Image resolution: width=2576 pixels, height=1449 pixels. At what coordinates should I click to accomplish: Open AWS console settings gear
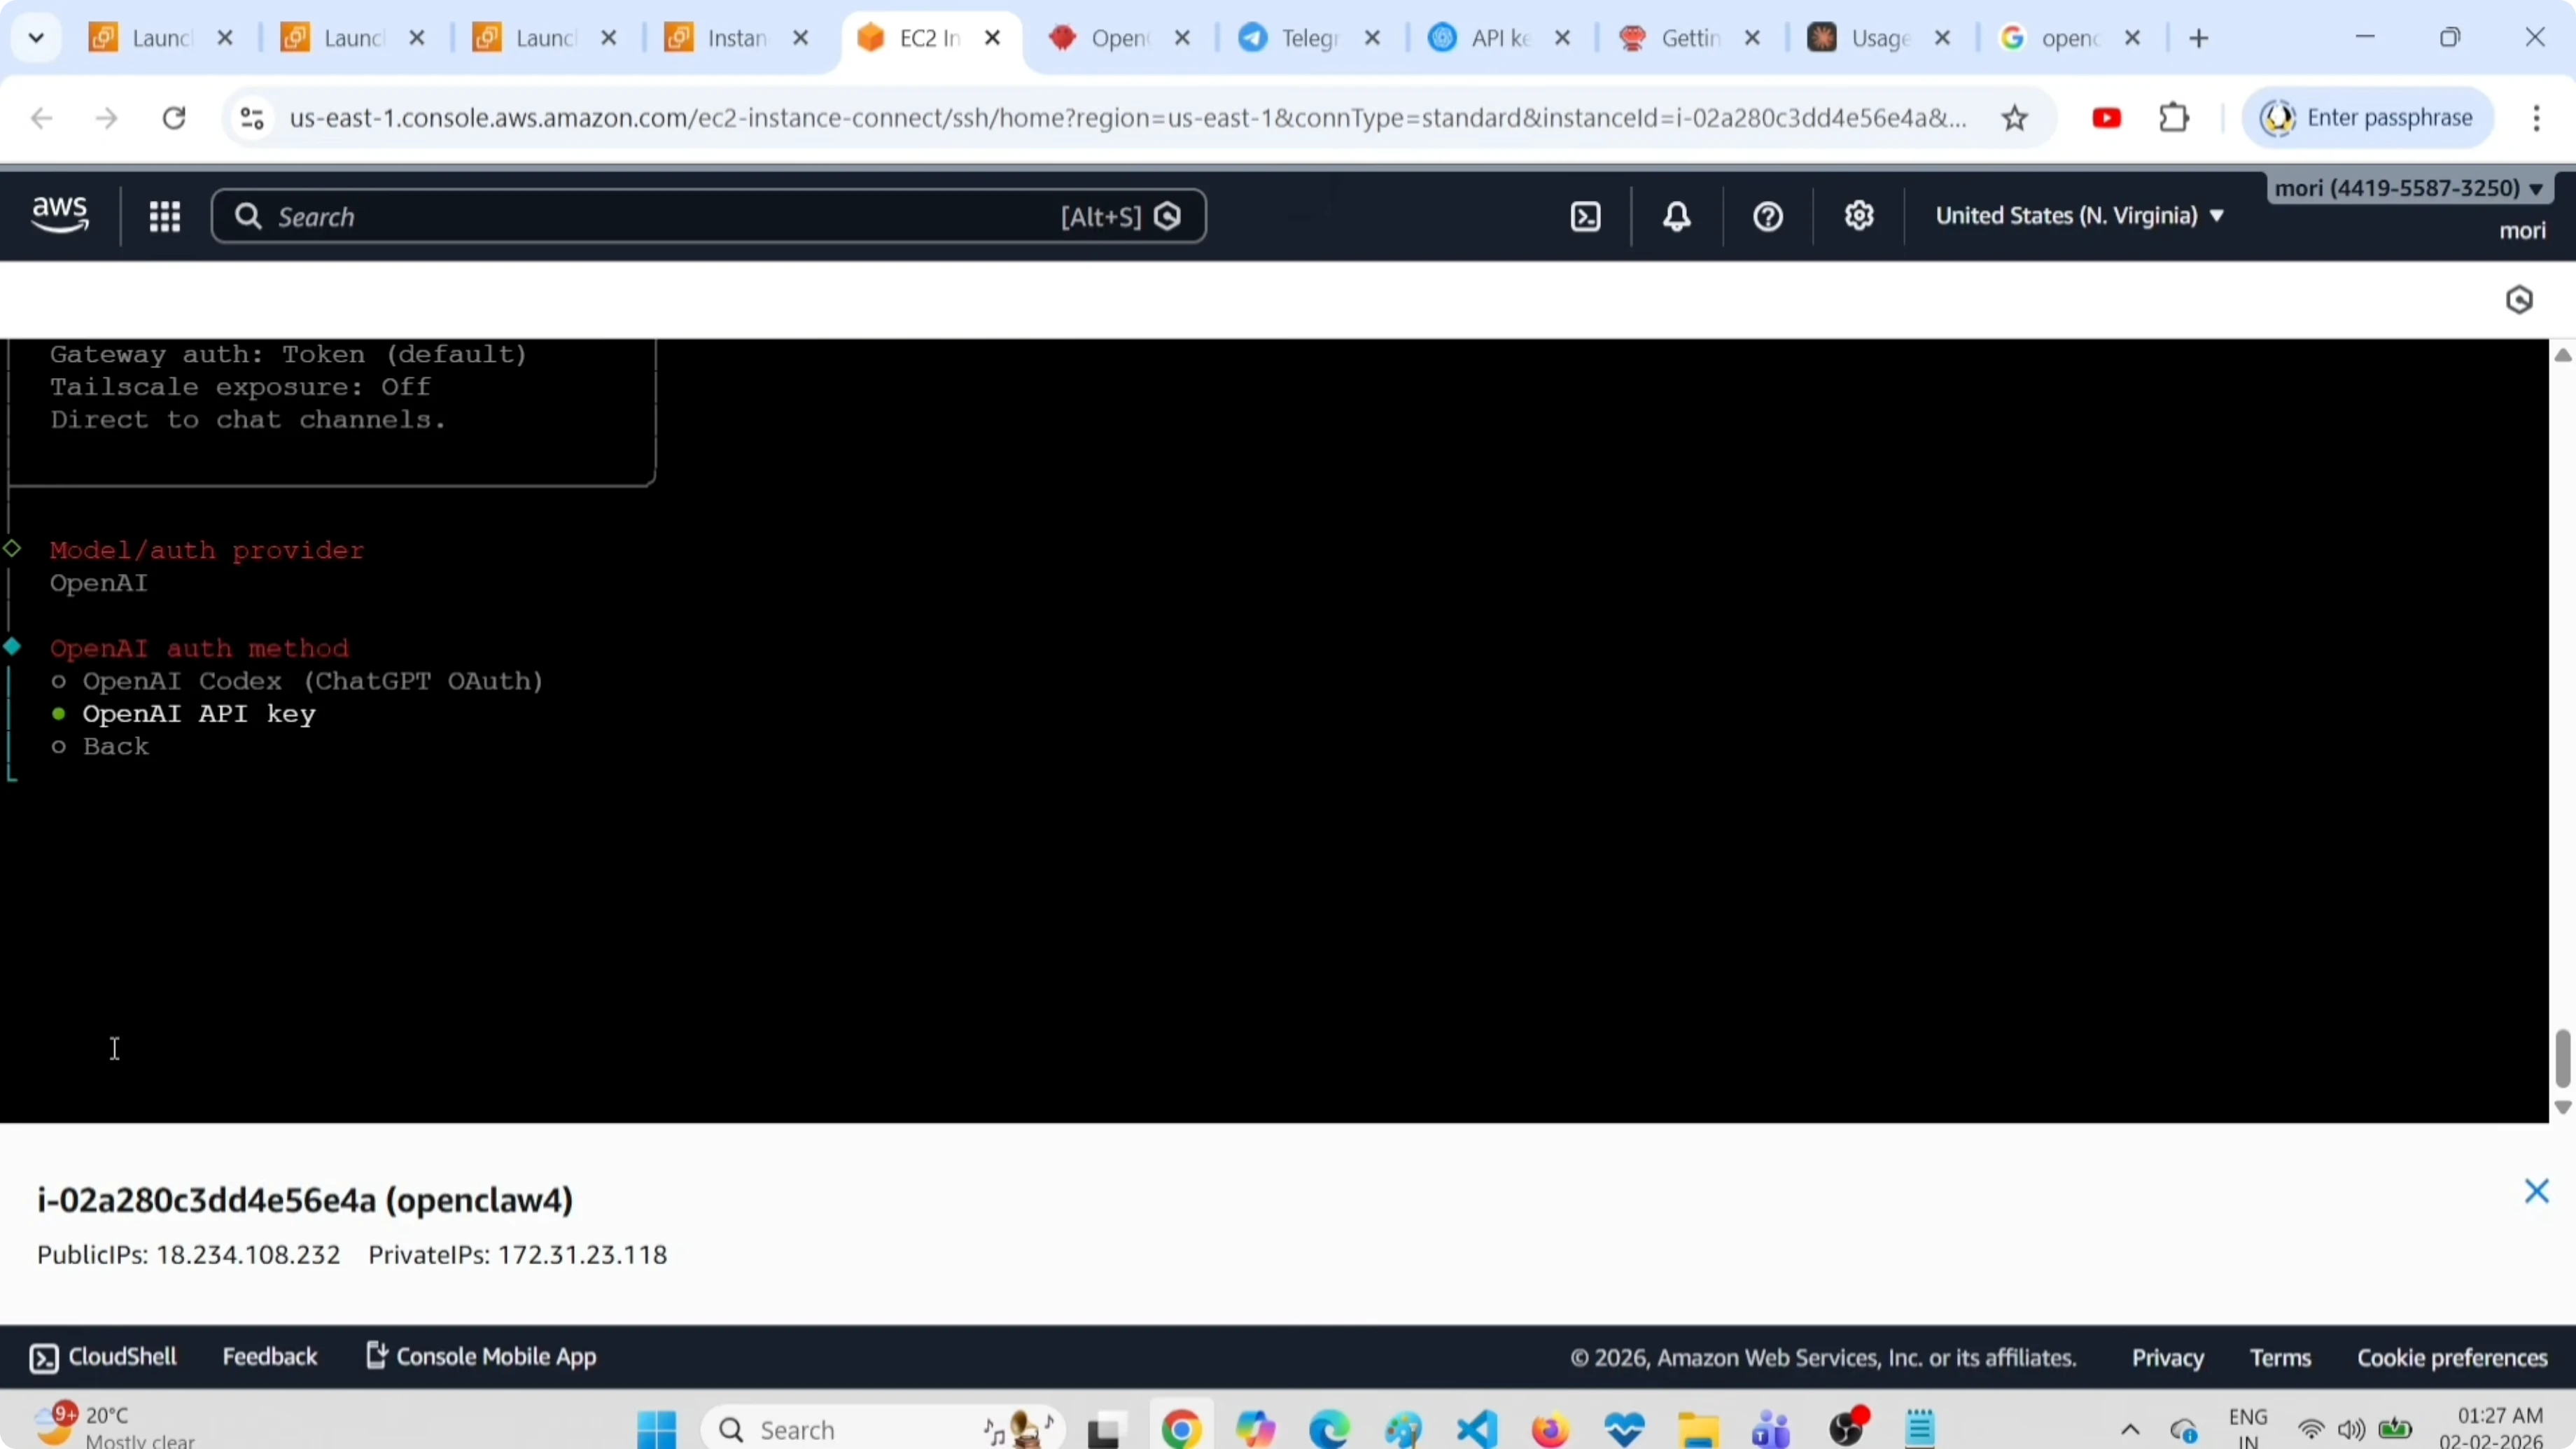click(x=1859, y=217)
